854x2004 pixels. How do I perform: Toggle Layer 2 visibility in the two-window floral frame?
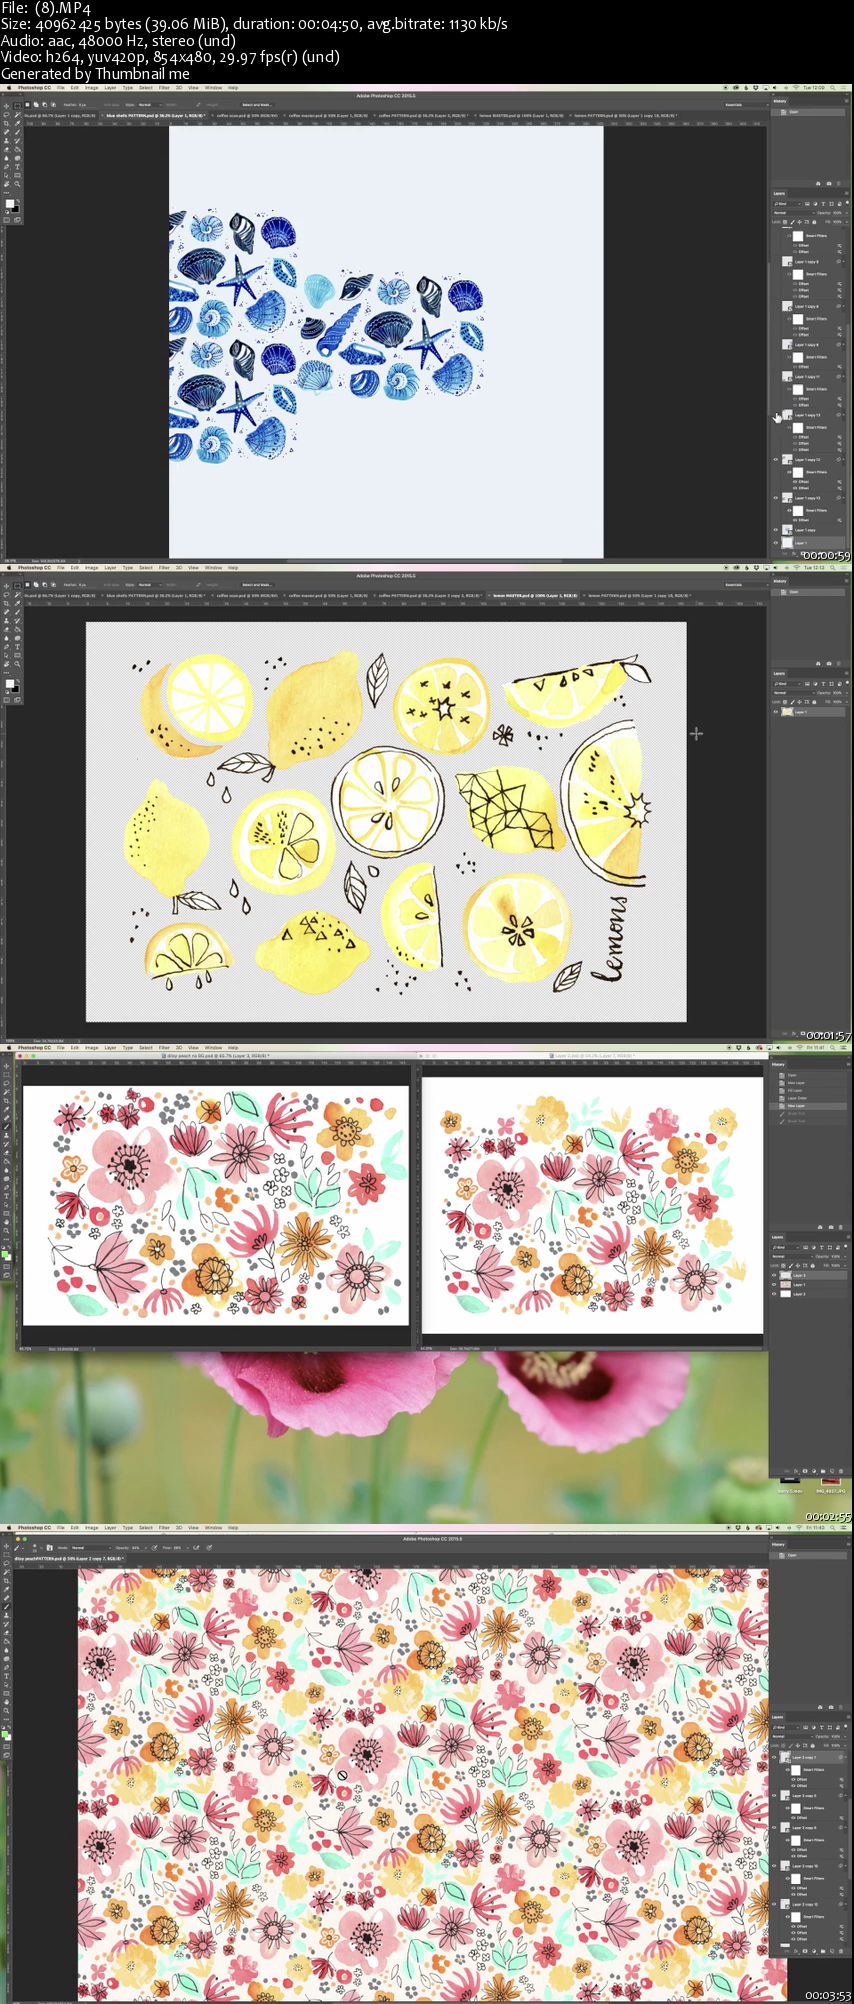[x=774, y=1294]
